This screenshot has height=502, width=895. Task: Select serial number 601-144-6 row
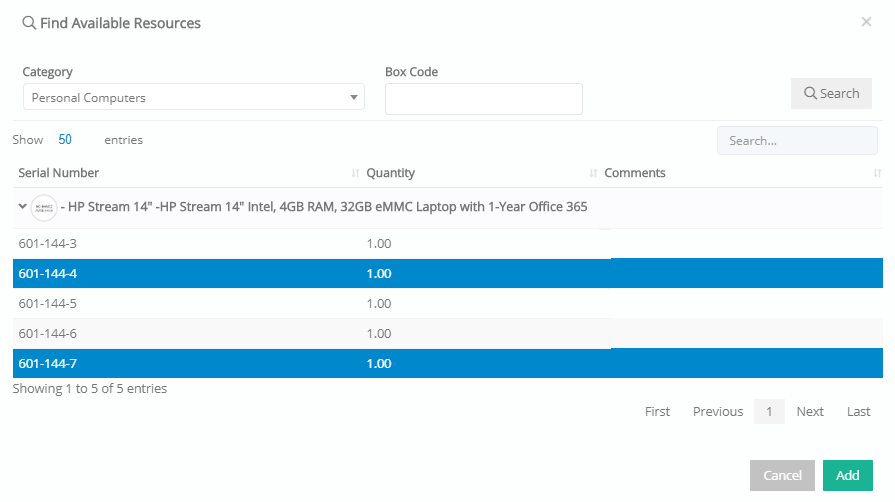click(448, 334)
